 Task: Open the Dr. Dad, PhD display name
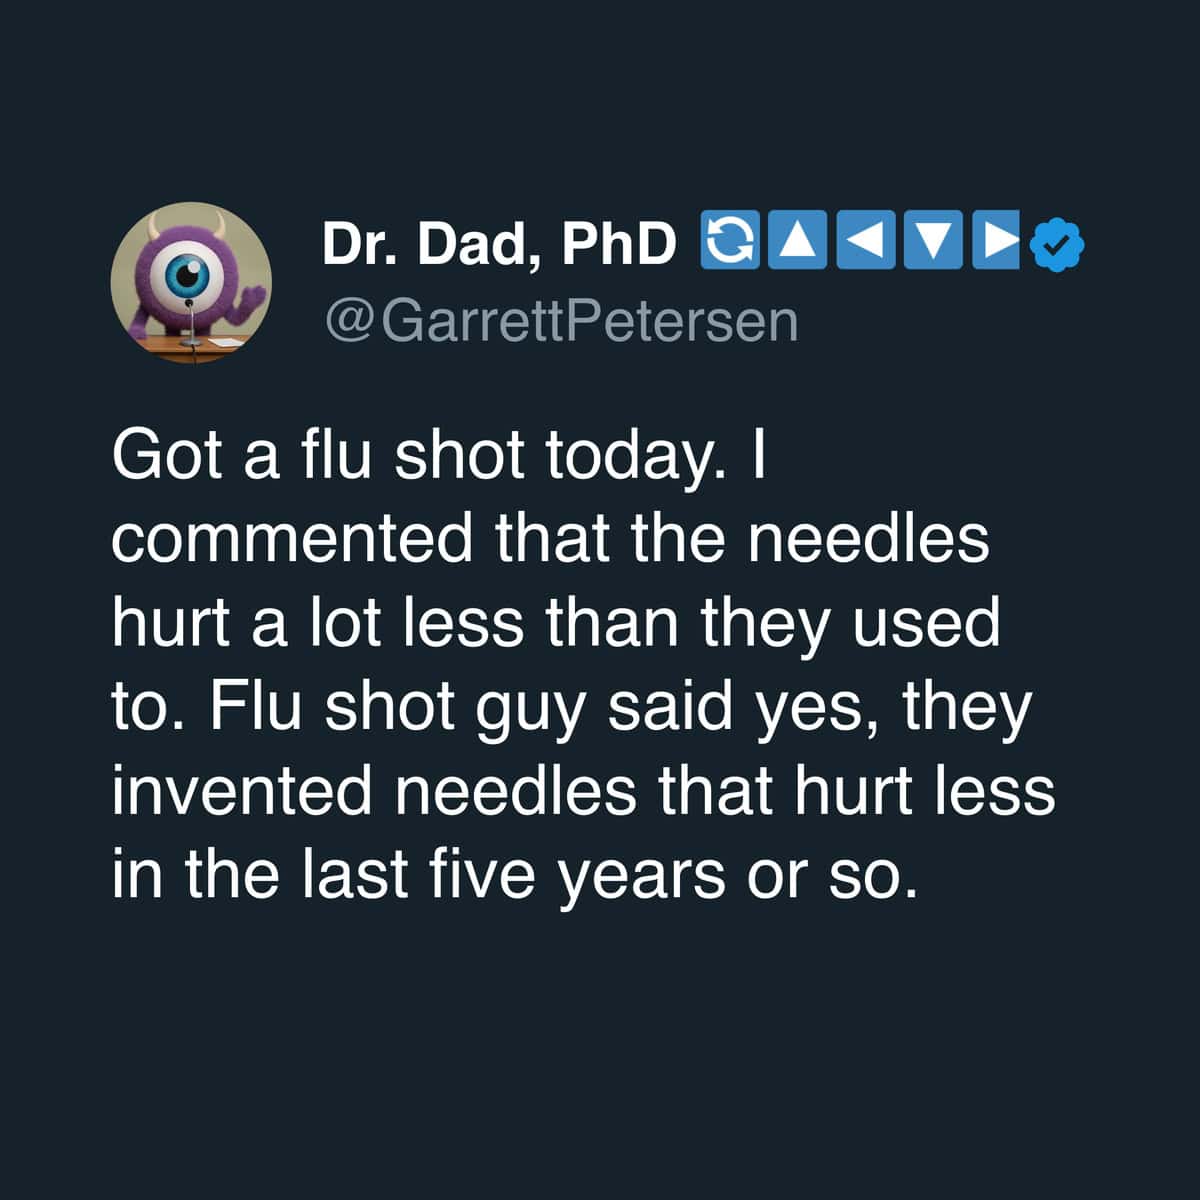point(498,242)
